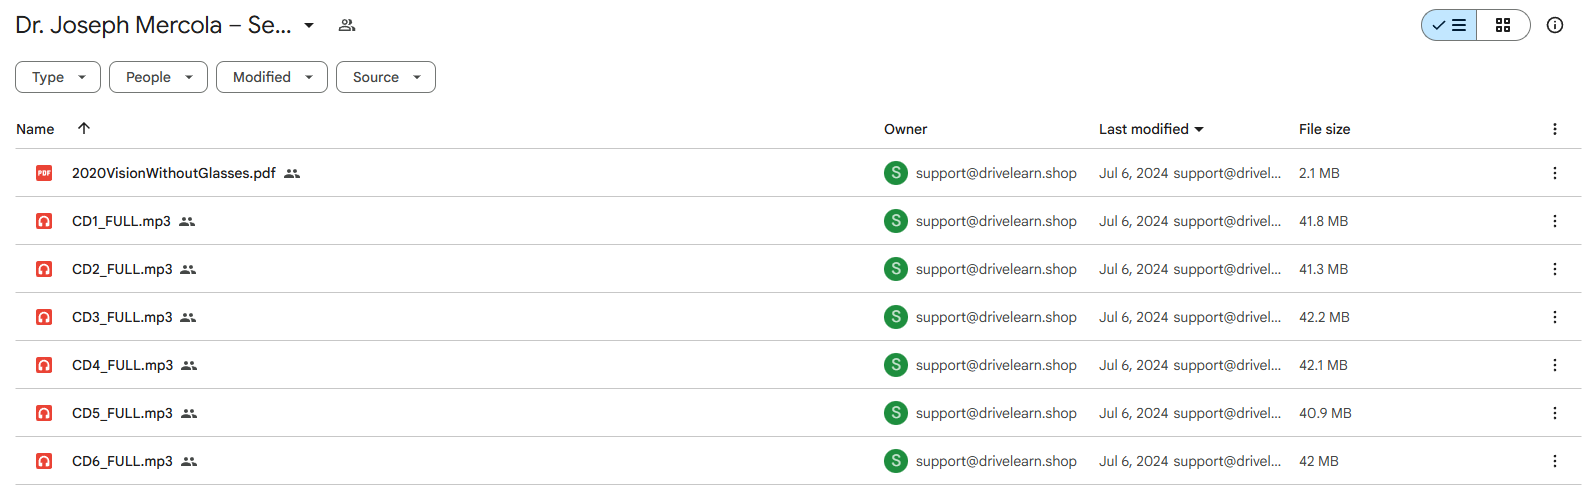Expand the People filter dropdown

[x=158, y=77]
